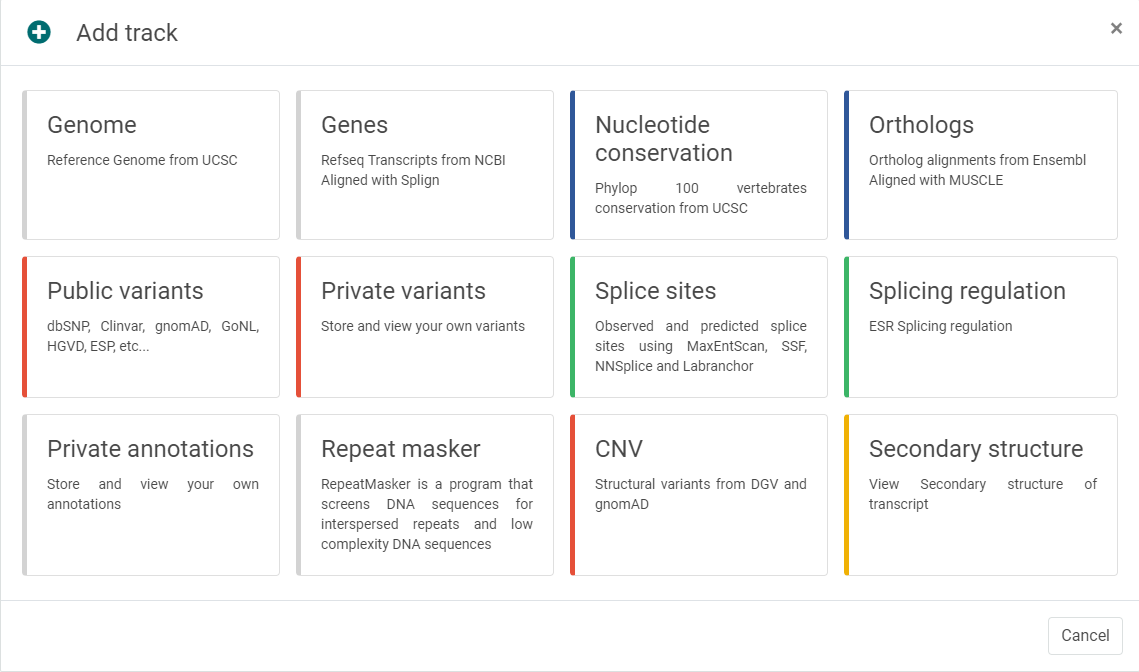Select the Private annotations card

(151, 495)
